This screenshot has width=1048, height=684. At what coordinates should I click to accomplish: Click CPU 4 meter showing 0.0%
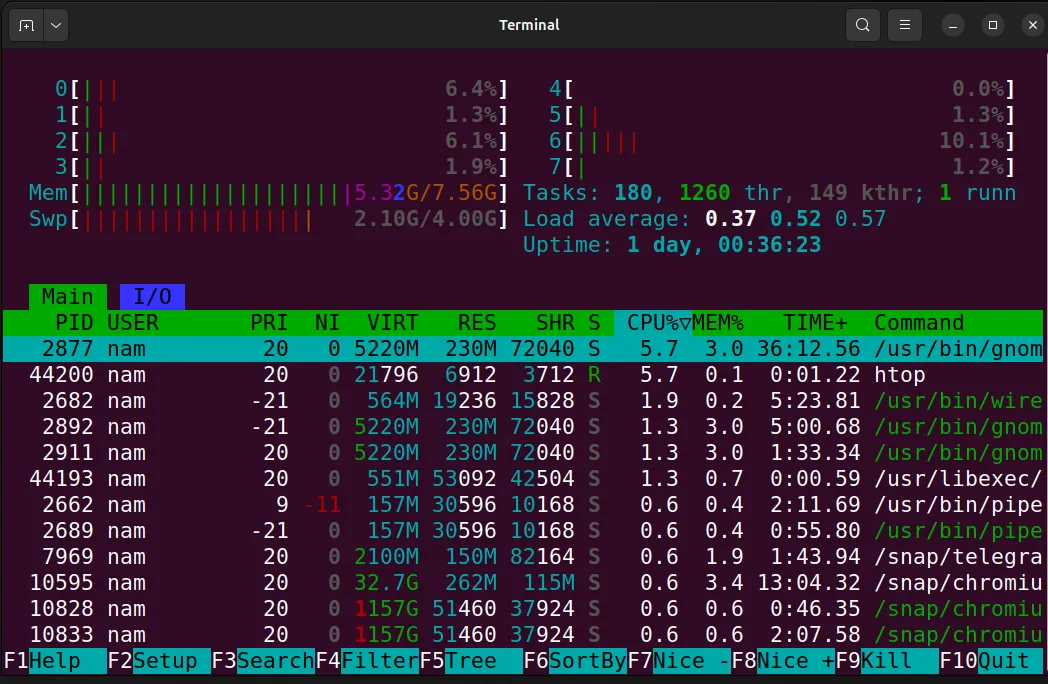tap(782, 89)
